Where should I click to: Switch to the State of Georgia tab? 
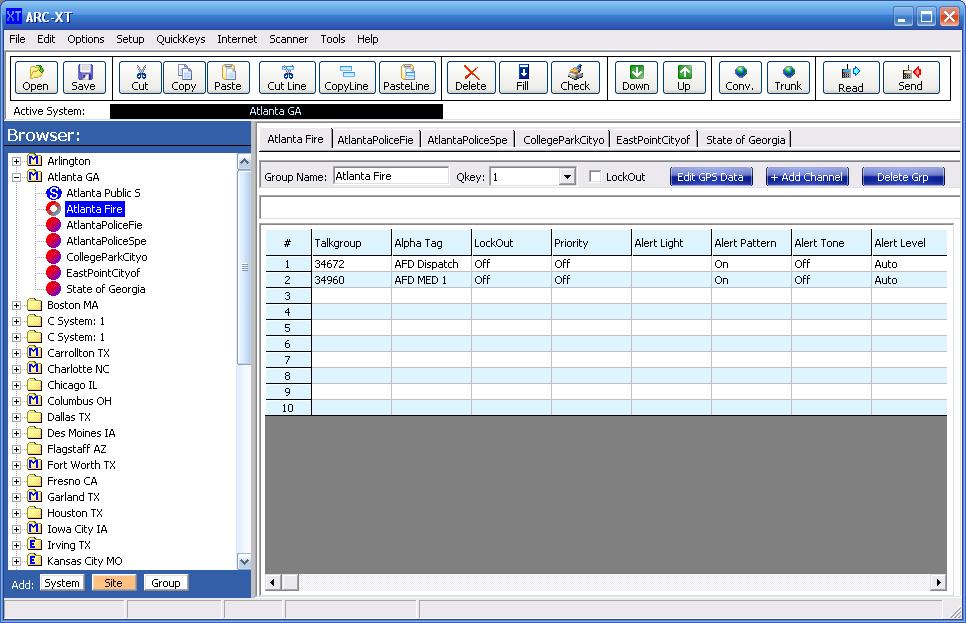[x=745, y=140]
